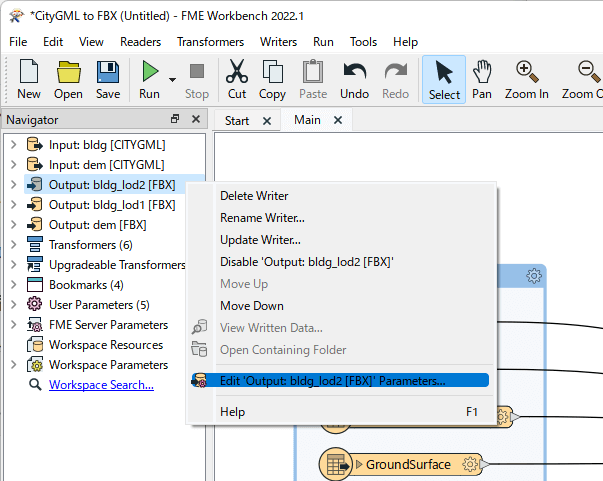The width and height of the screenshot is (603, 481).
Task: Open the Workspace Search link
Action: 102,385
